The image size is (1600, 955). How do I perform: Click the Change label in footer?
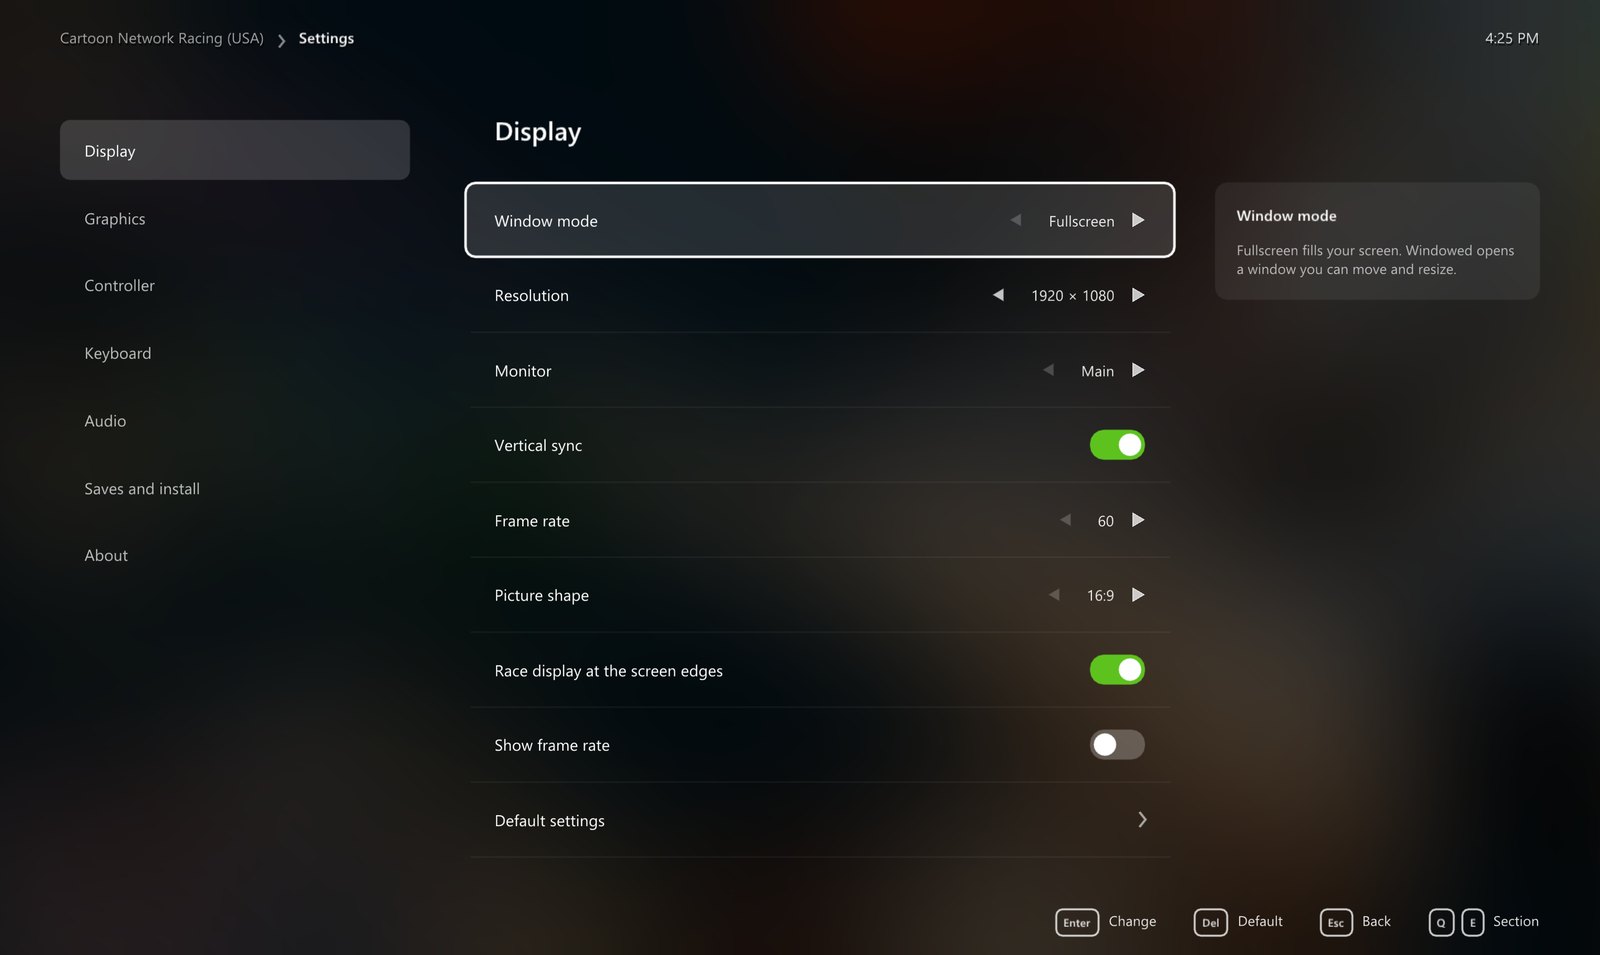(x=1132, y=921)
